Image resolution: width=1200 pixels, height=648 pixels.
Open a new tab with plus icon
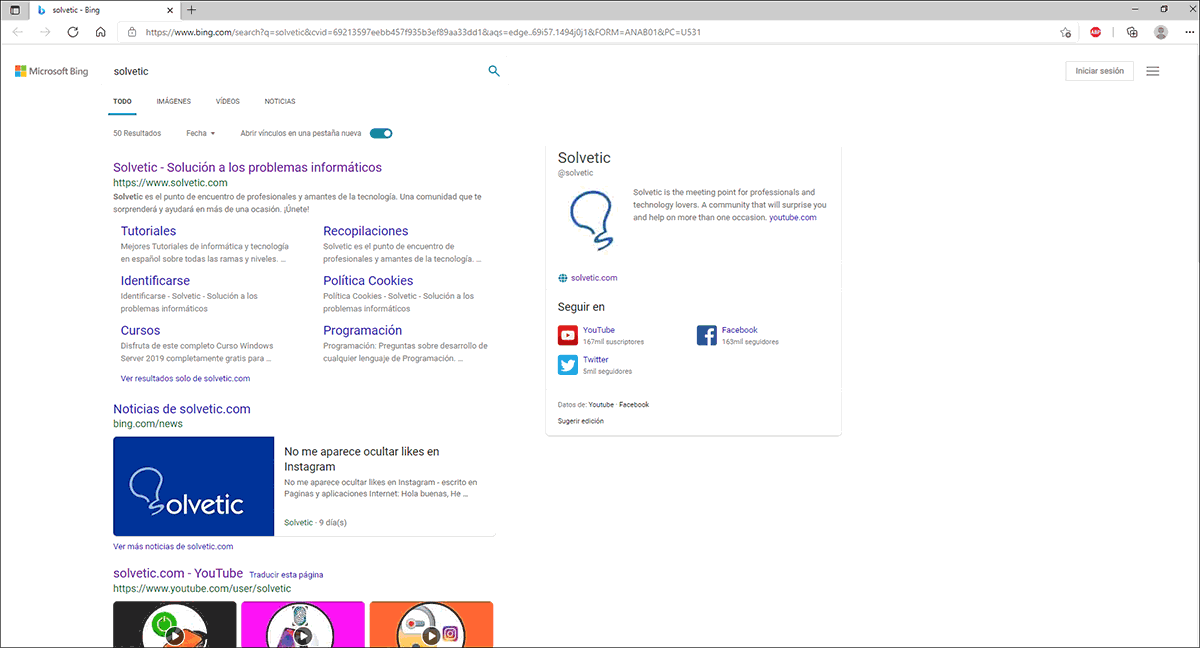tap(192, 10)
